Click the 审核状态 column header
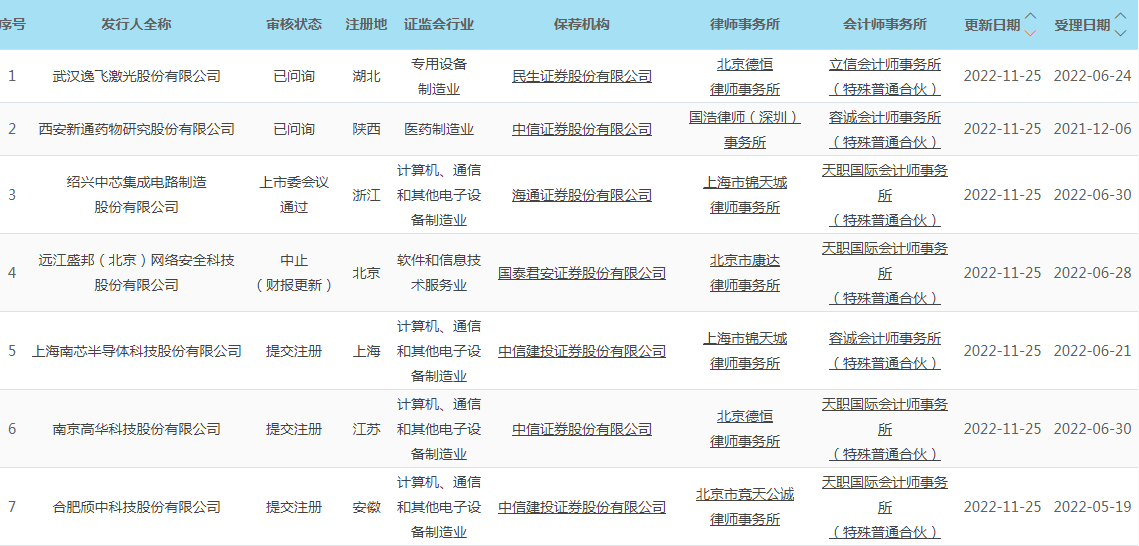 point(294,24)
